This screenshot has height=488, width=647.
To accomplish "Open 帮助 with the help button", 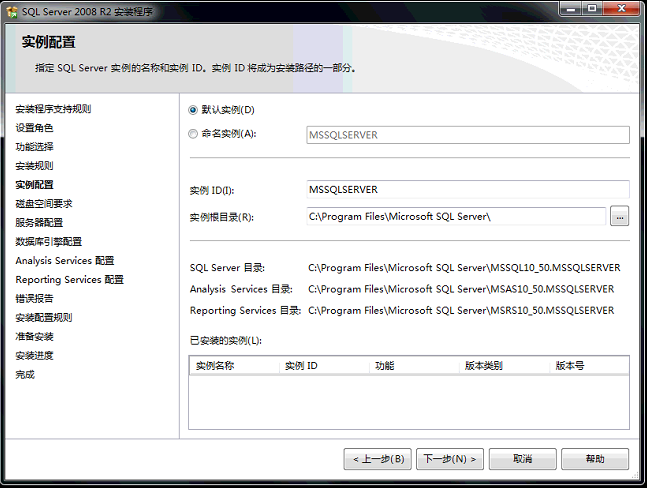I will [595, 459].
